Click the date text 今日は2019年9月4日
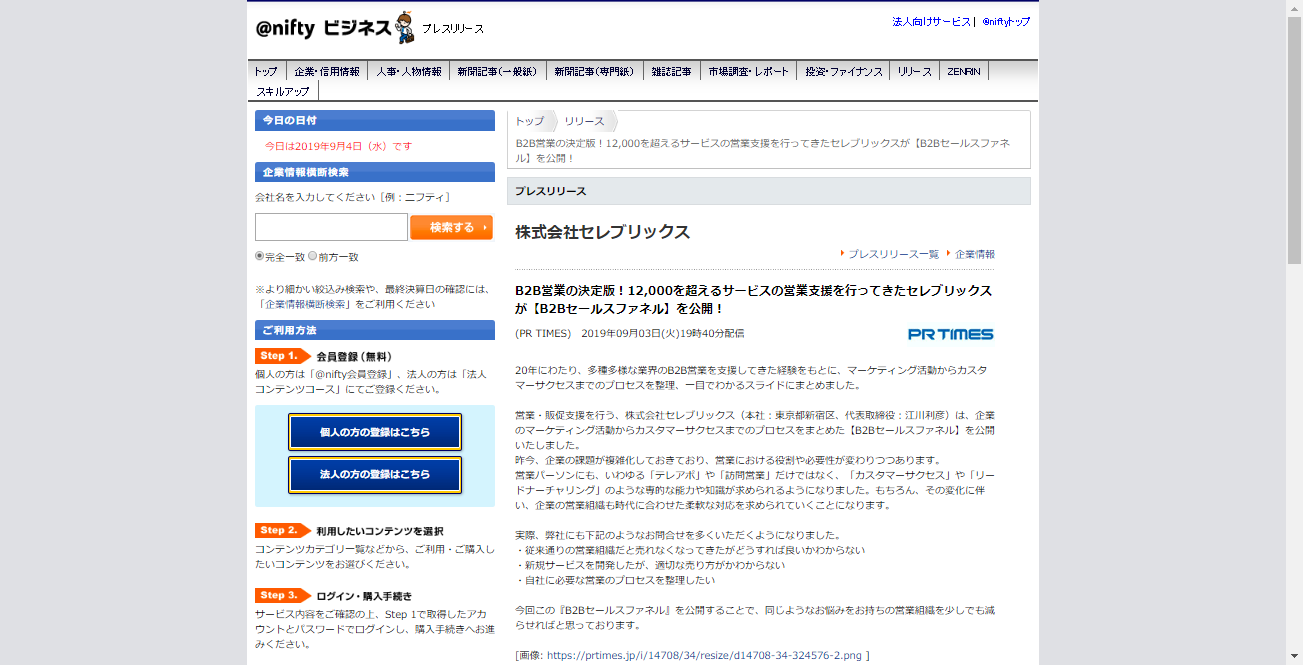 (338, 146)
